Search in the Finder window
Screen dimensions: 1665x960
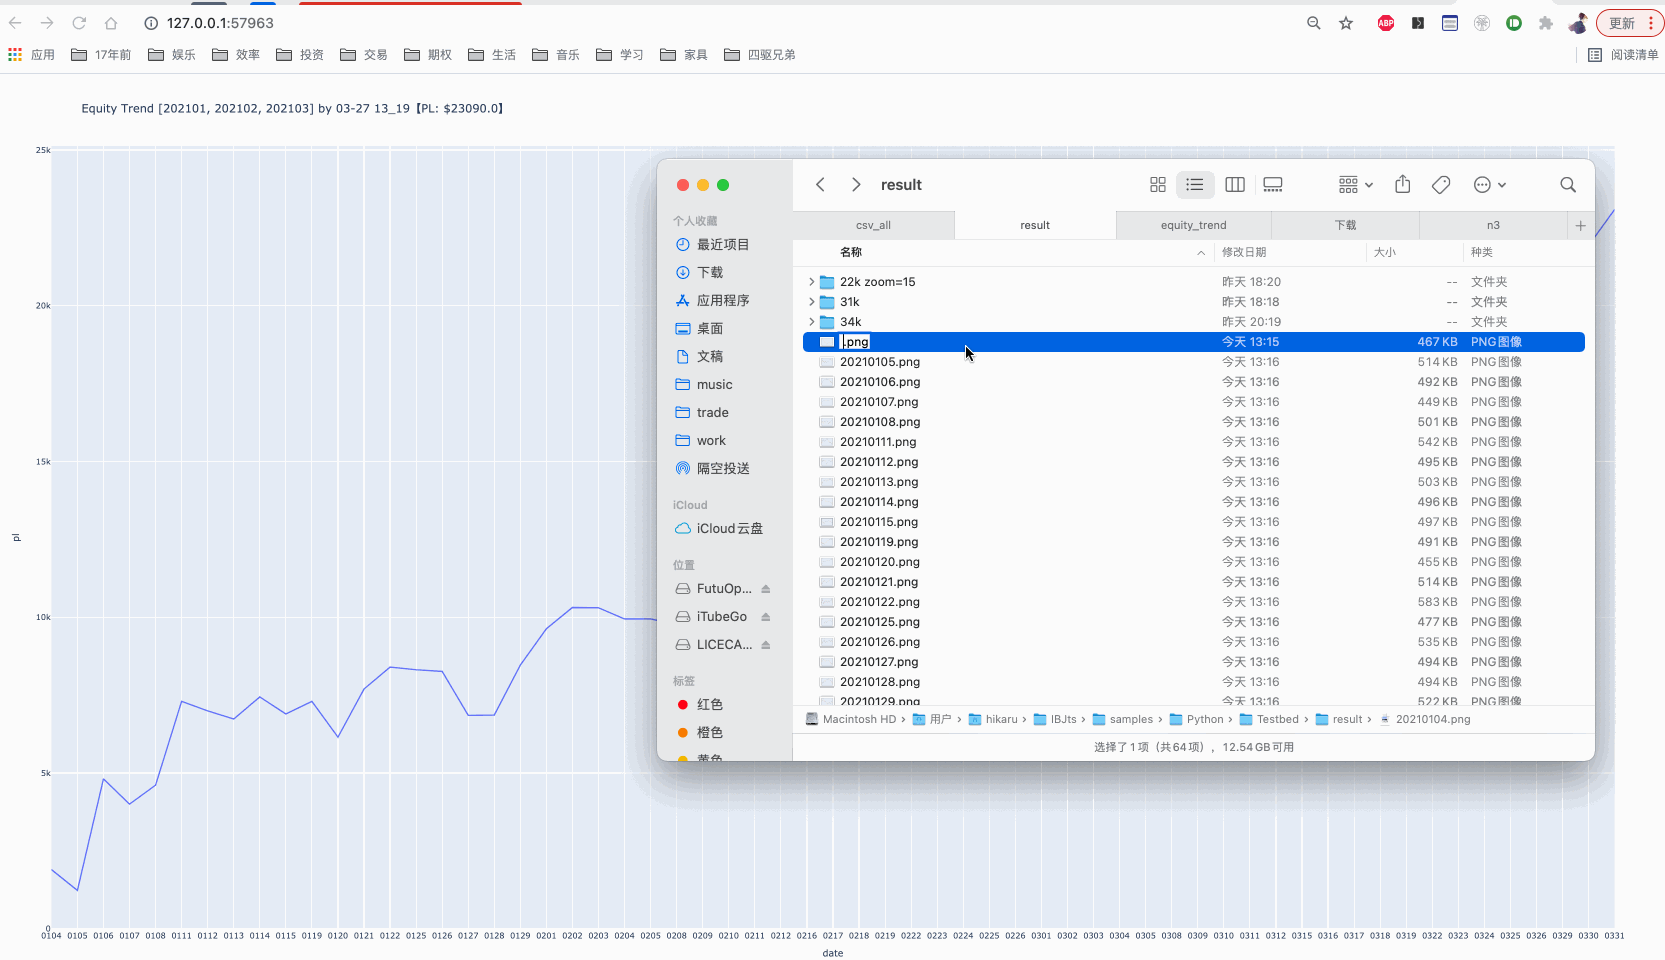coord(1568,185)
